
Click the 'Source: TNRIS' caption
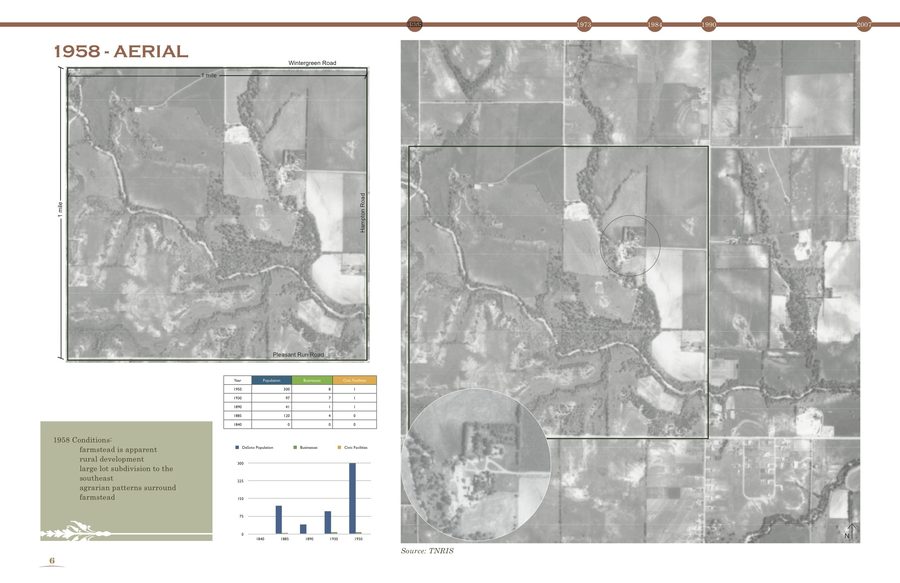point(427,551)
